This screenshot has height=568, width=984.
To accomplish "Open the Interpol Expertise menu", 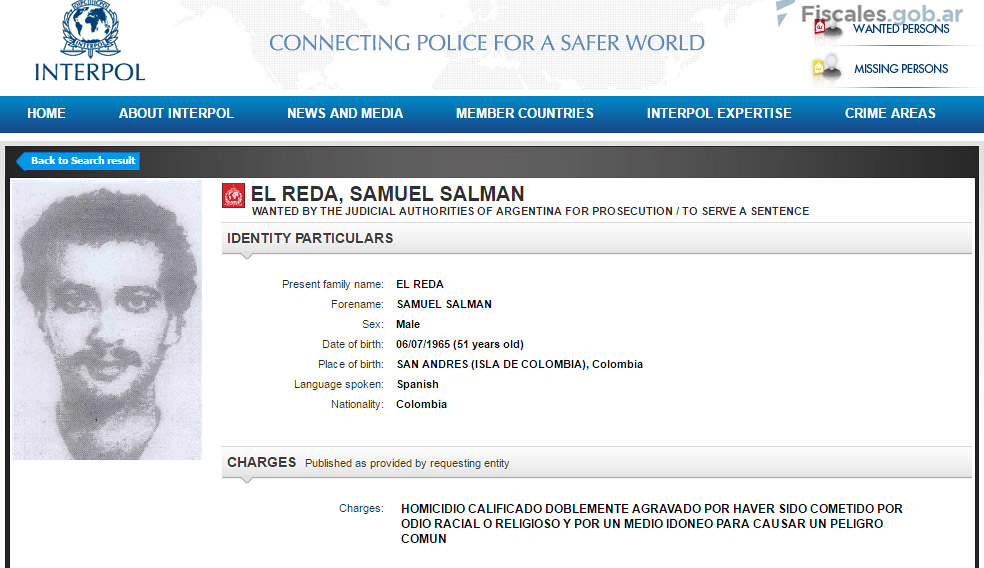I will tap(719, 113).
